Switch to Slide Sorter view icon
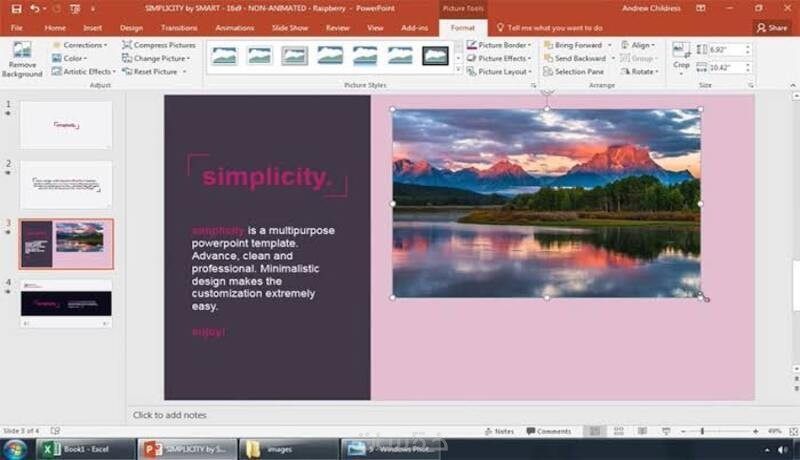The height and width of the screenshot is (460, 800). click(618, 431)
